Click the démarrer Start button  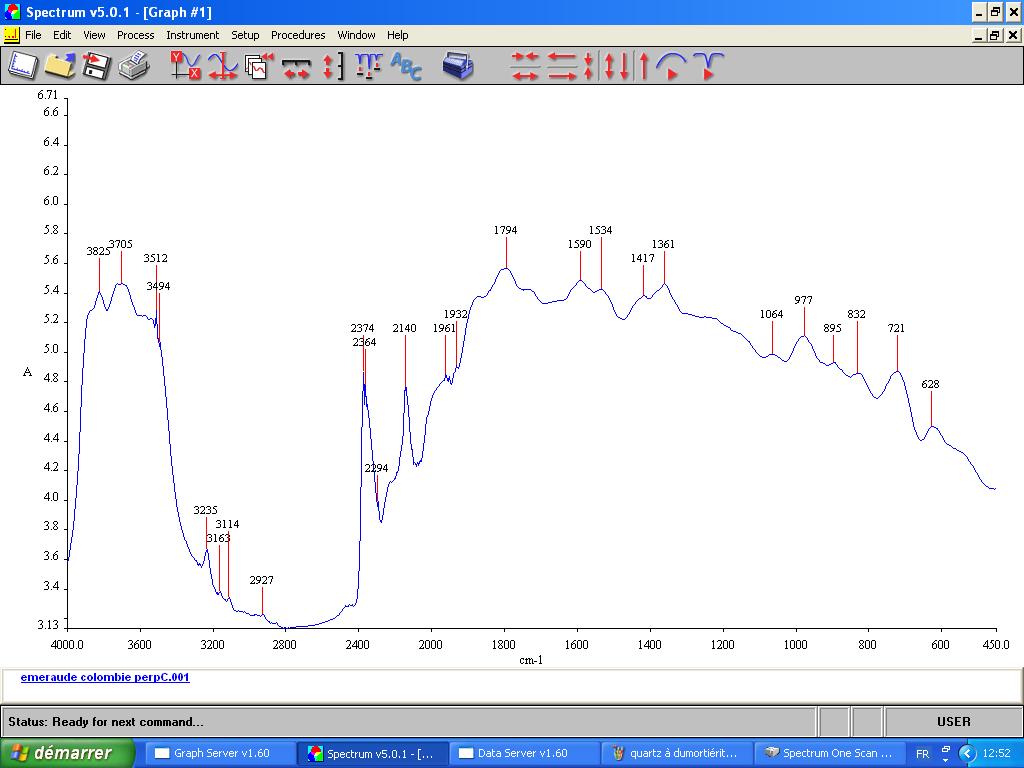pyautogui.click(x=67, y=753)
